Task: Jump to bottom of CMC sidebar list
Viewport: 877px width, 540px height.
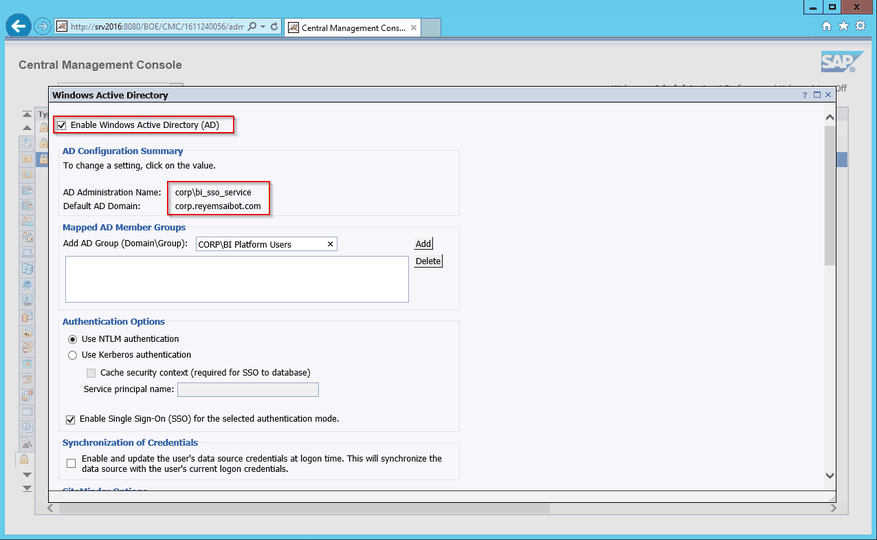Action: click(27, 489)
